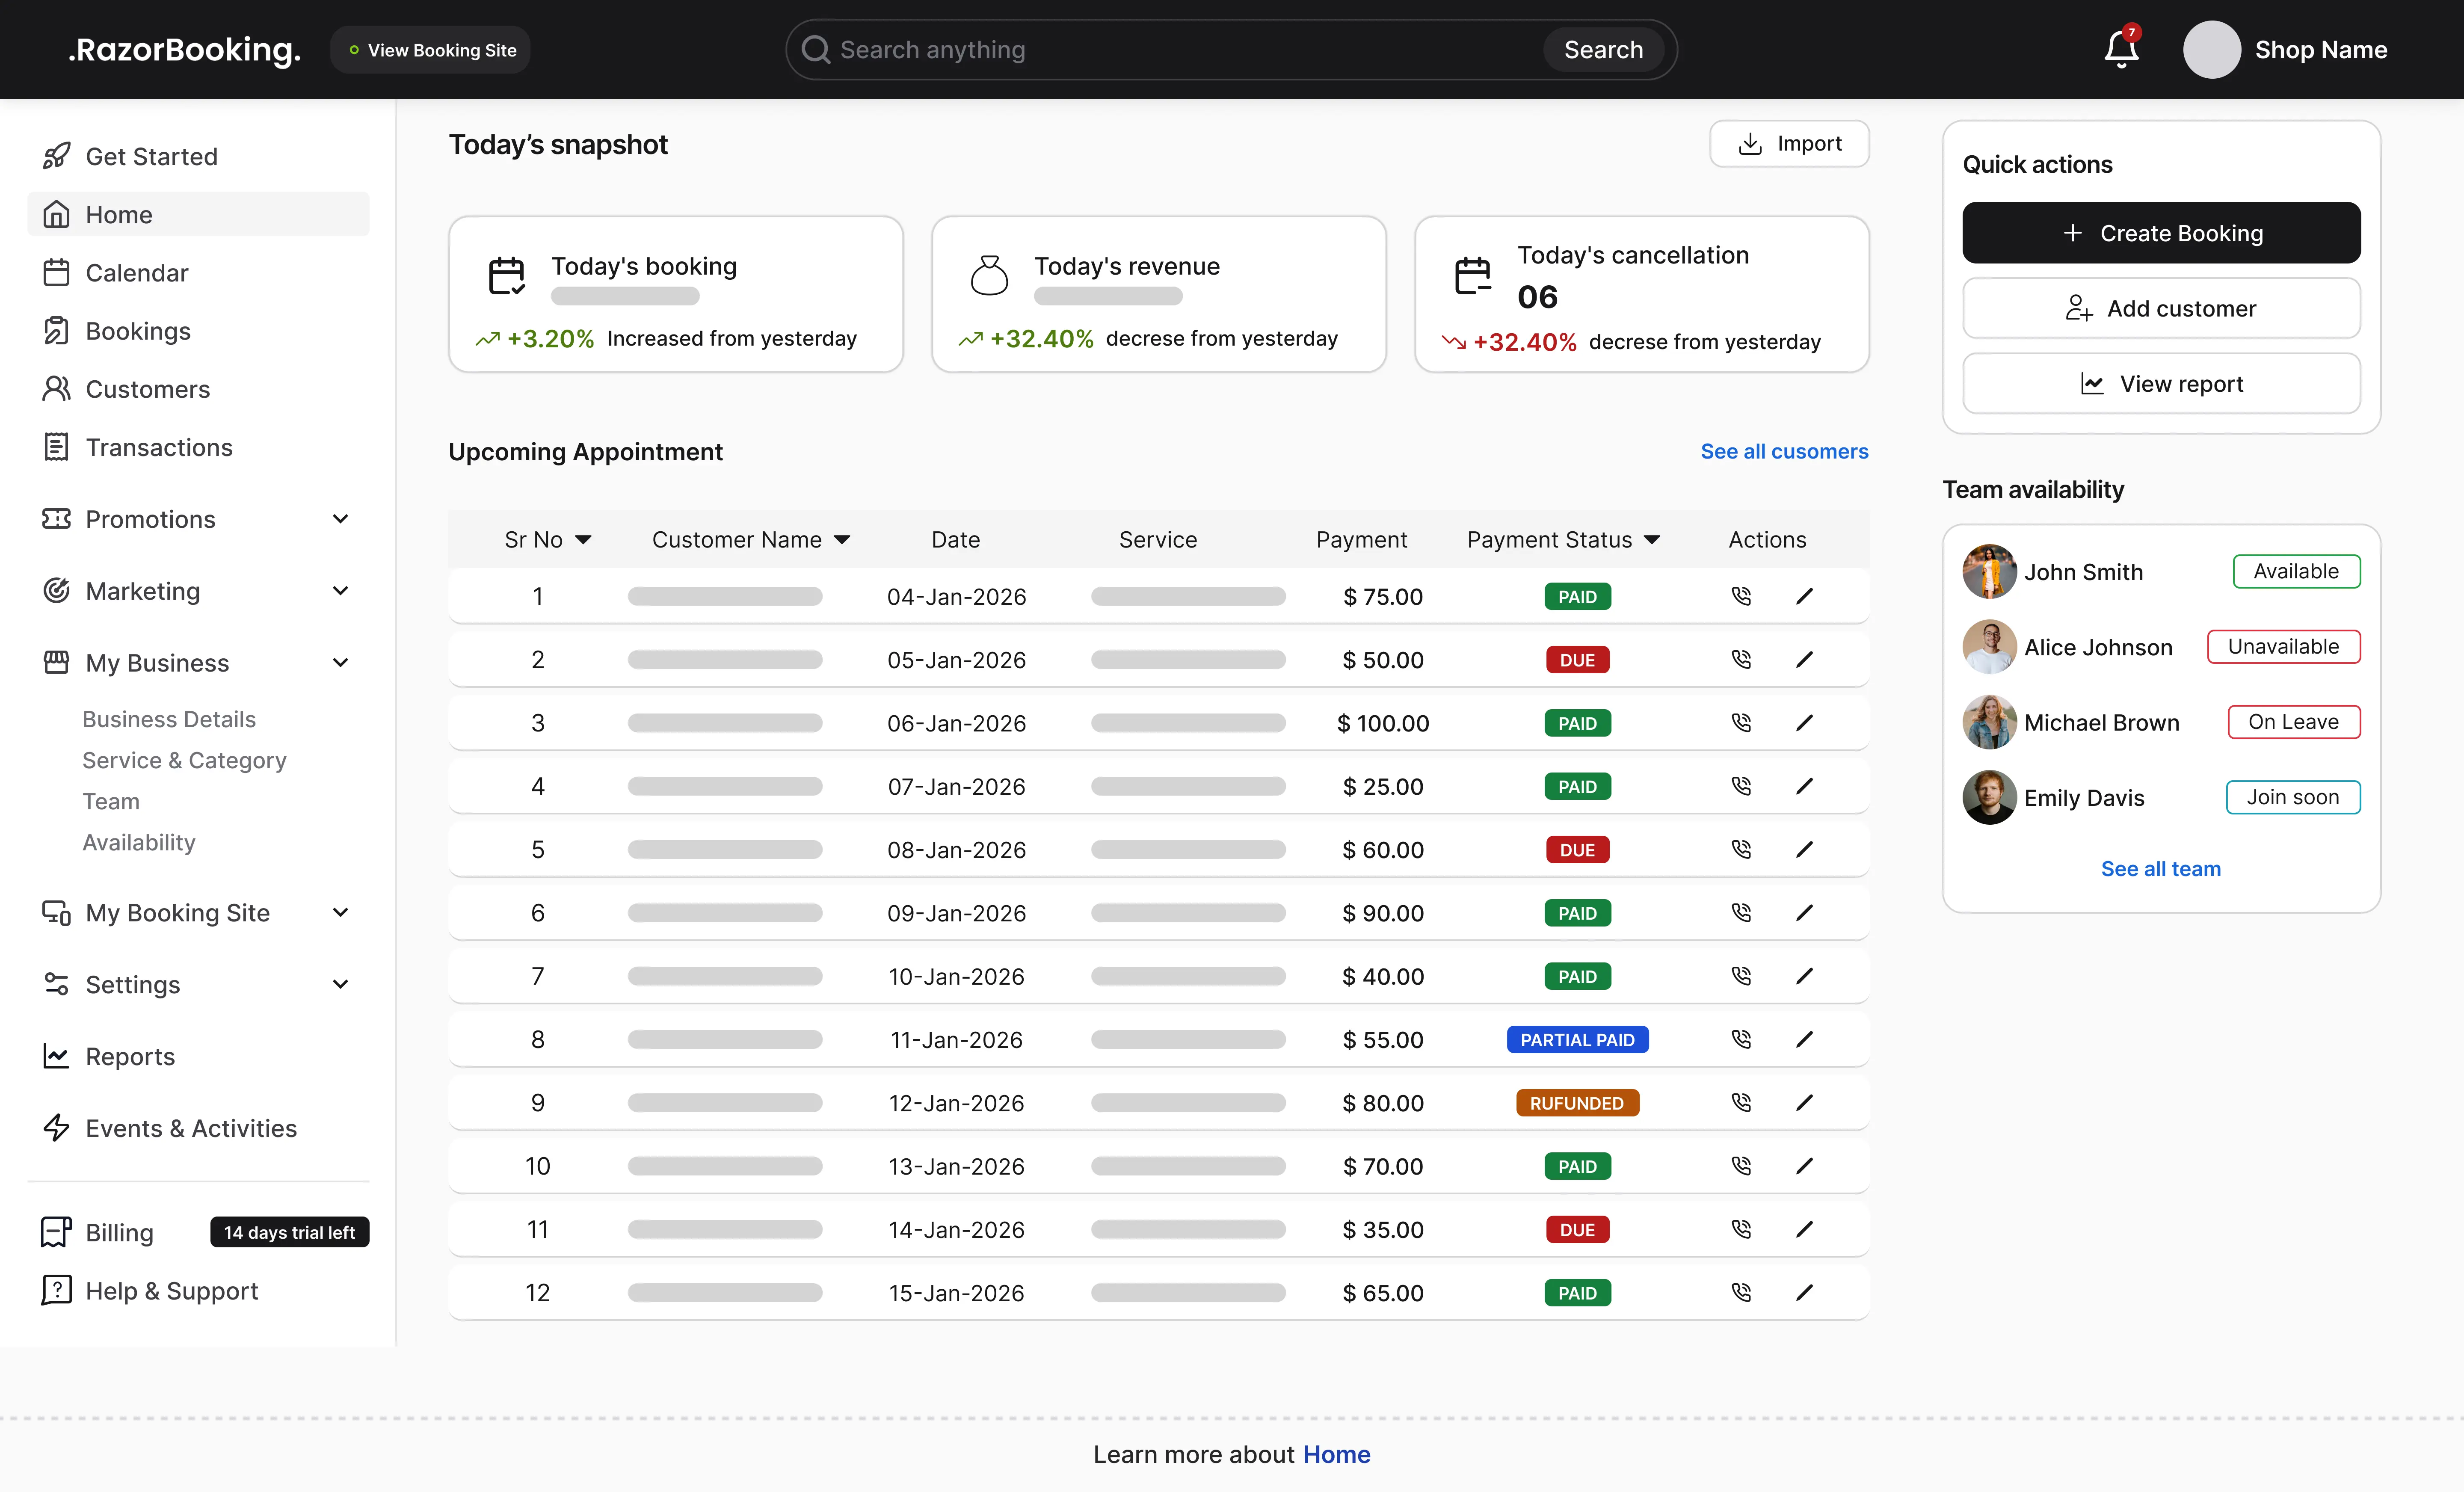The height and width of the screenshot is (1492, 2464).
Task: Open Service & Category submenu item
Action: (x=184, y=760)
